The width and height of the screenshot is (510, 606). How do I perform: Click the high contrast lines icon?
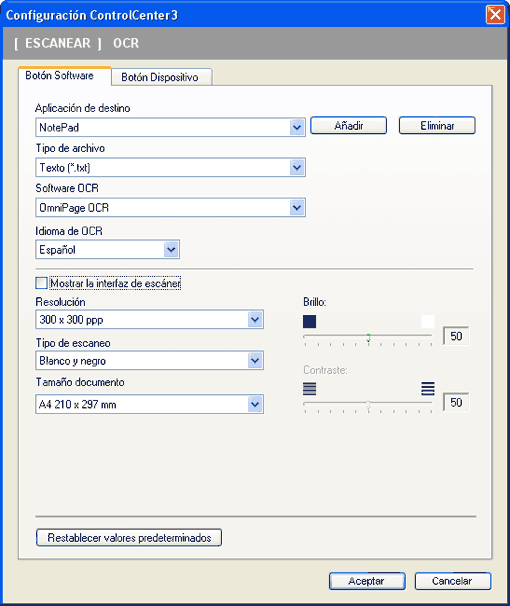click(x=428, y=388)
